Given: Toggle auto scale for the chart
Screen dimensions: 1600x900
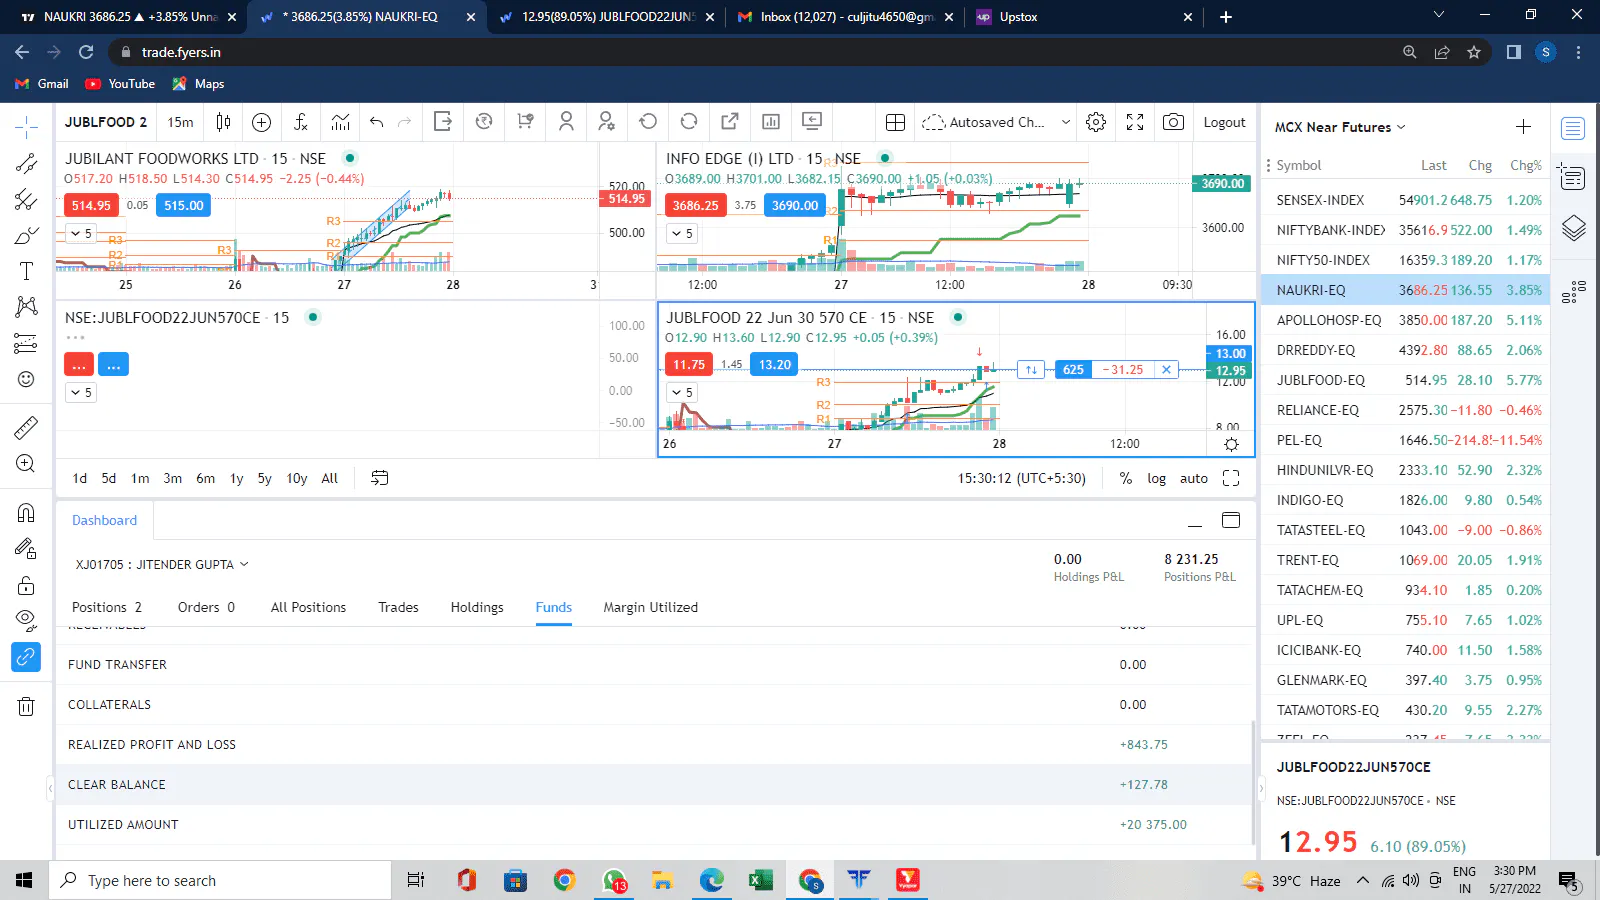Looking at the screenshot, I should point(1194,478).
